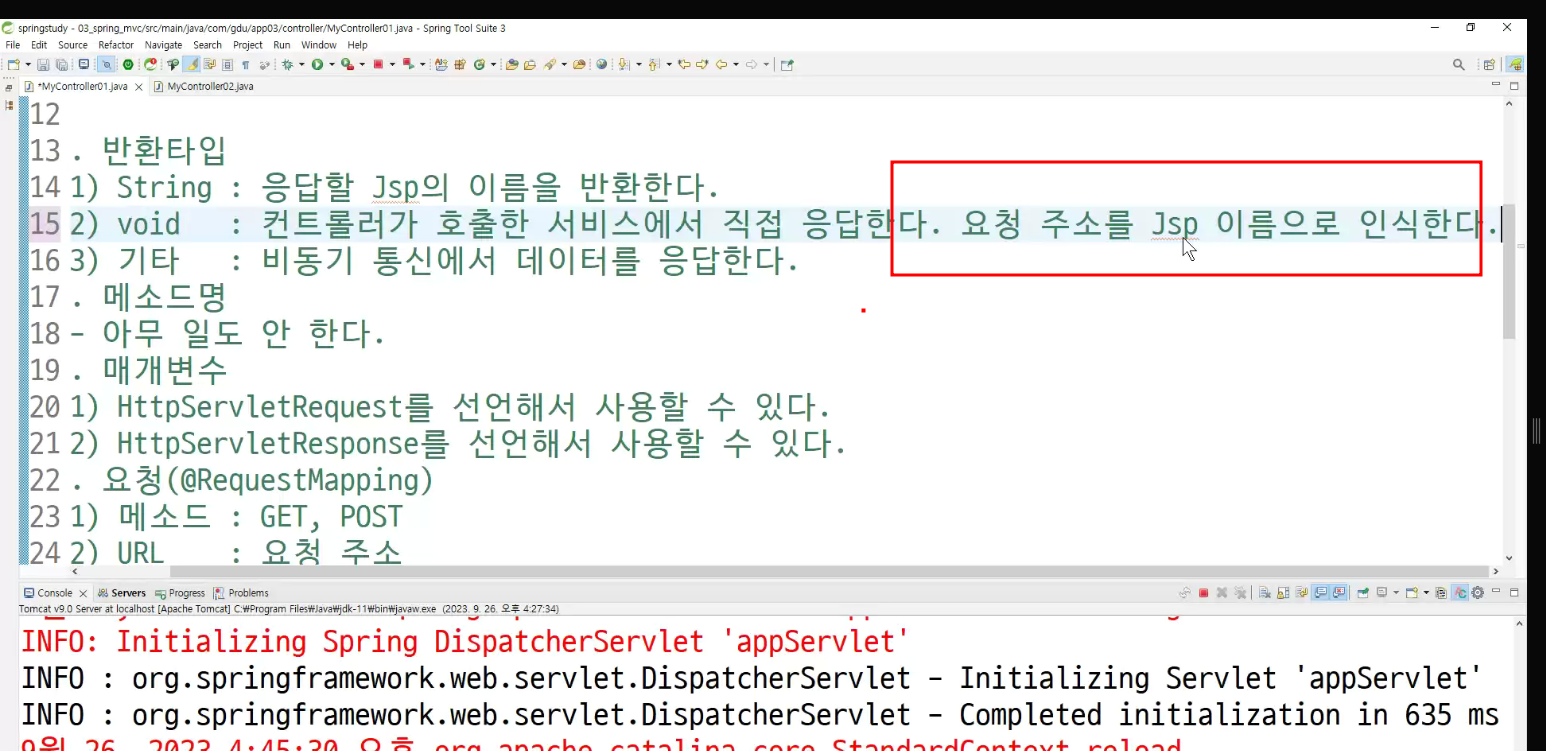Click the Open Web Browser globe icon
Screen dimensions: 1546x751
(602, 64)
